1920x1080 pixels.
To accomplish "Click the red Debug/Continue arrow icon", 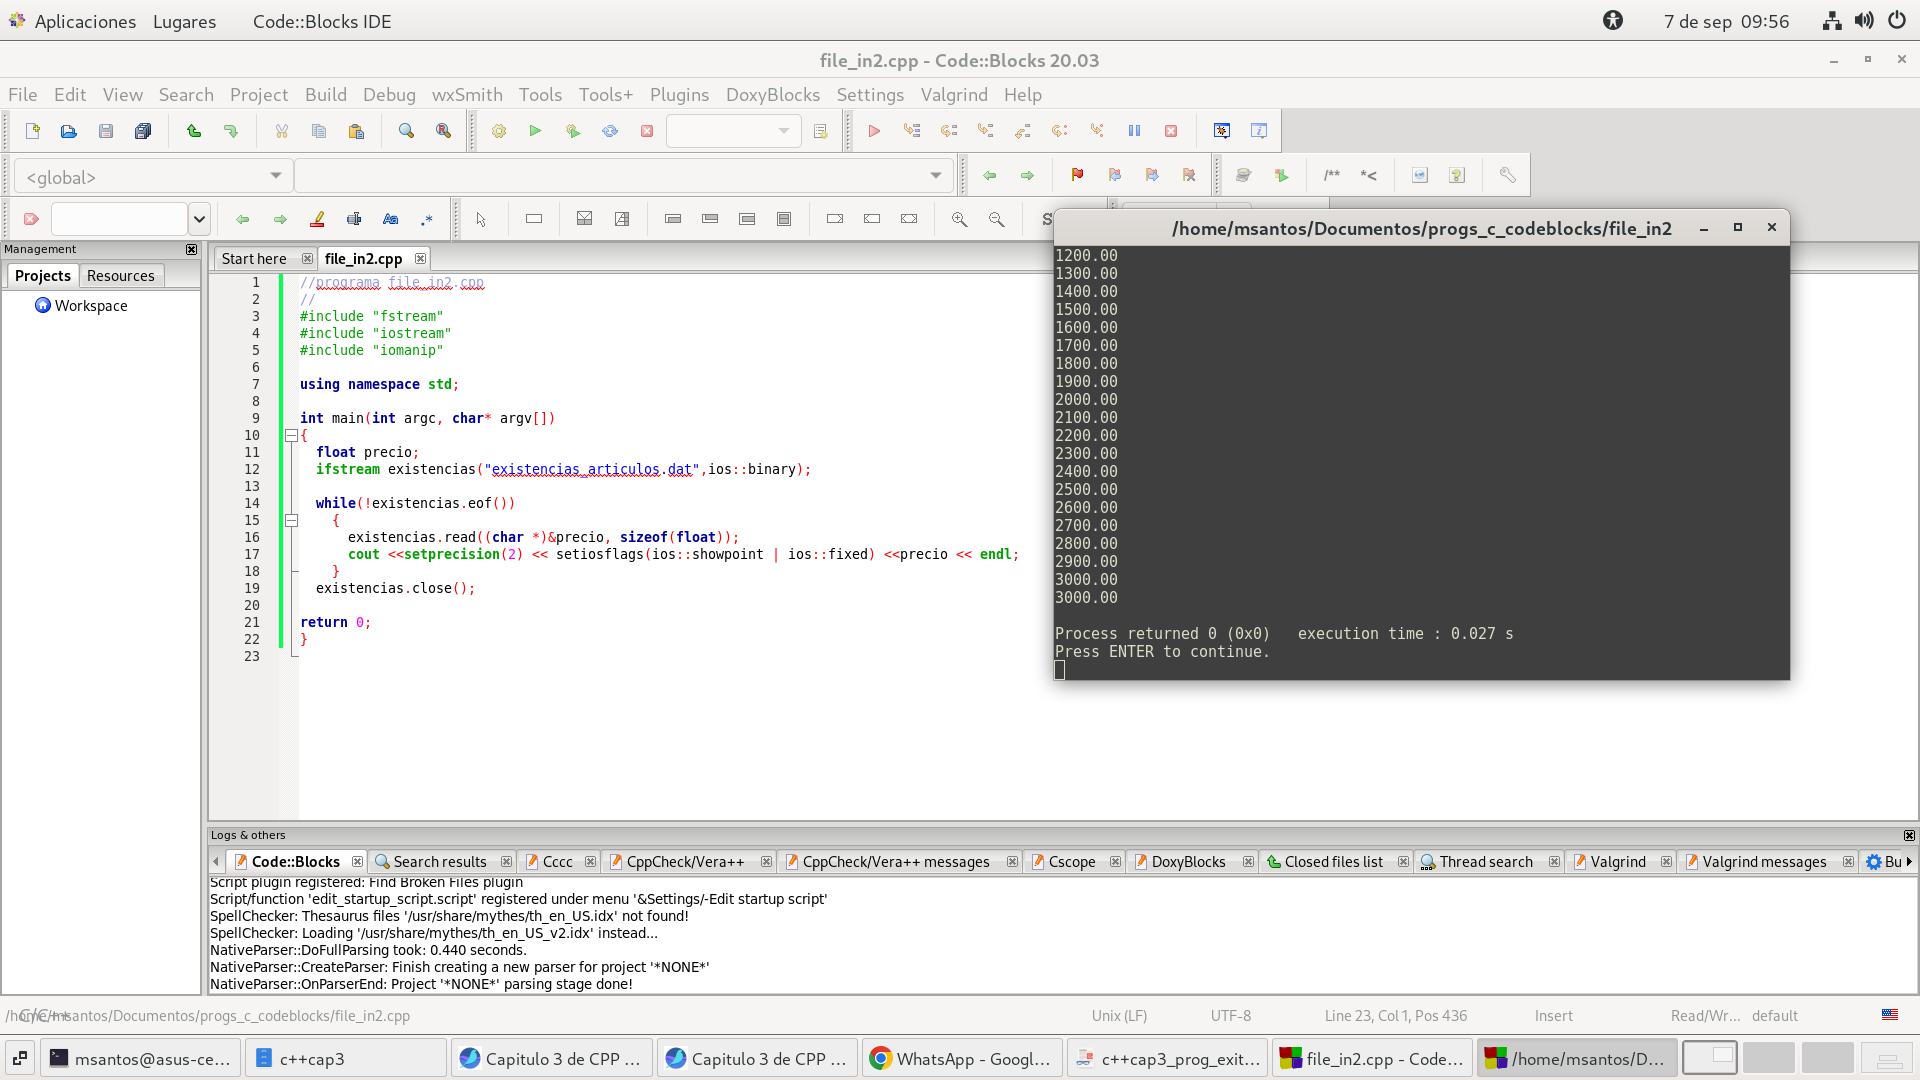I will pos(874,131).
